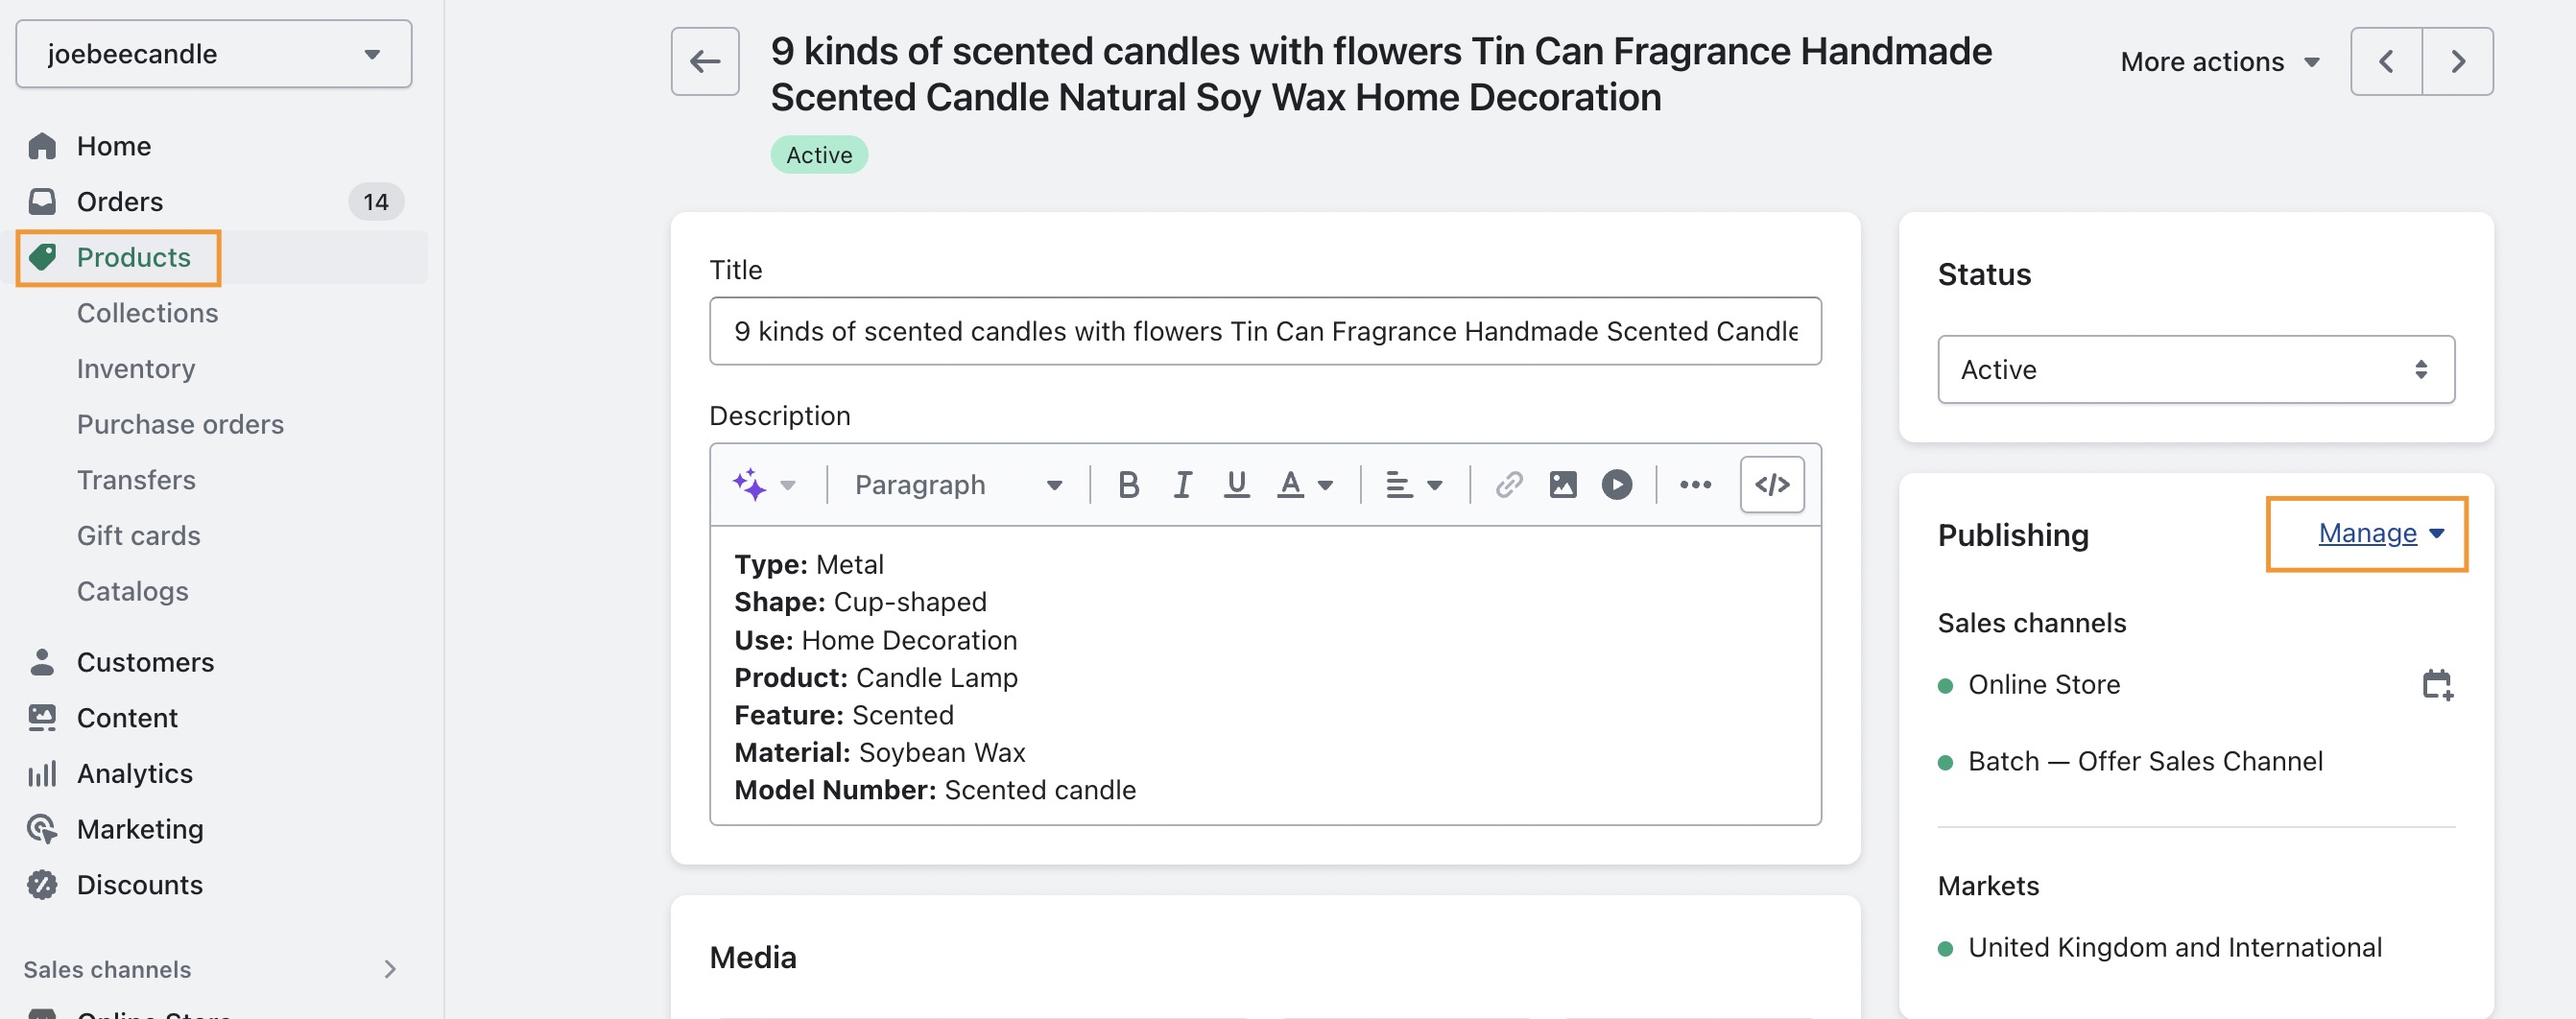The height and width of the screenshot is (1019, 2576).
Task: Open Gift cards page
Action: (x=138, y=536)
